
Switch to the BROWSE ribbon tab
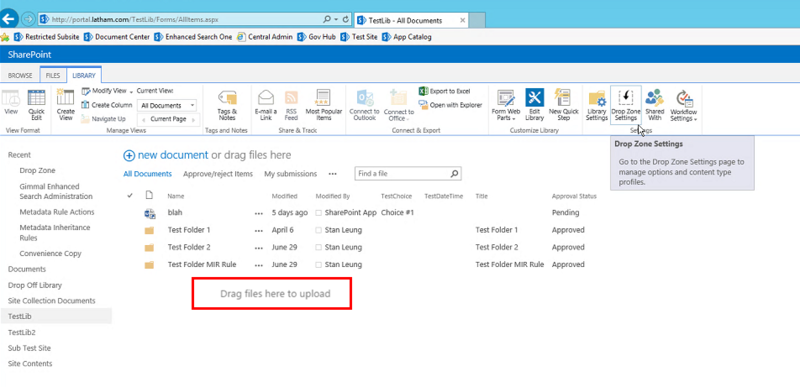[x=20, y=75]
